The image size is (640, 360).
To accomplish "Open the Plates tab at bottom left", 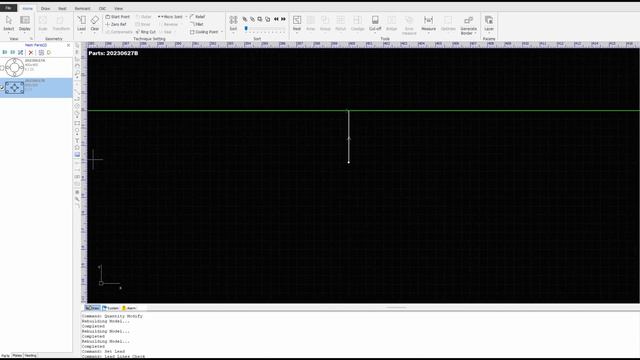I will [17, 356].
